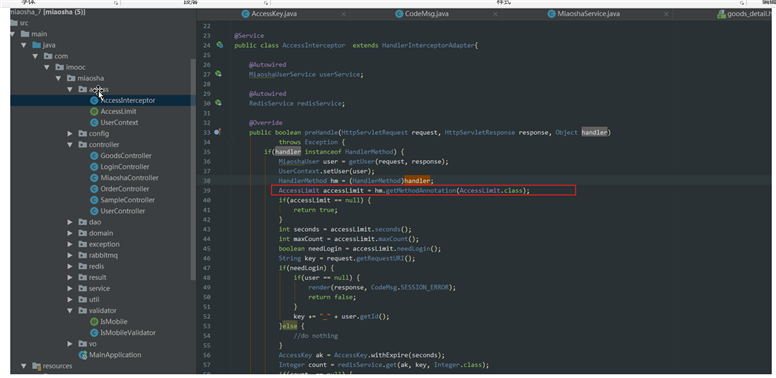Click line number 39 in the gutter
776x378 pixels.
[207, 190]
